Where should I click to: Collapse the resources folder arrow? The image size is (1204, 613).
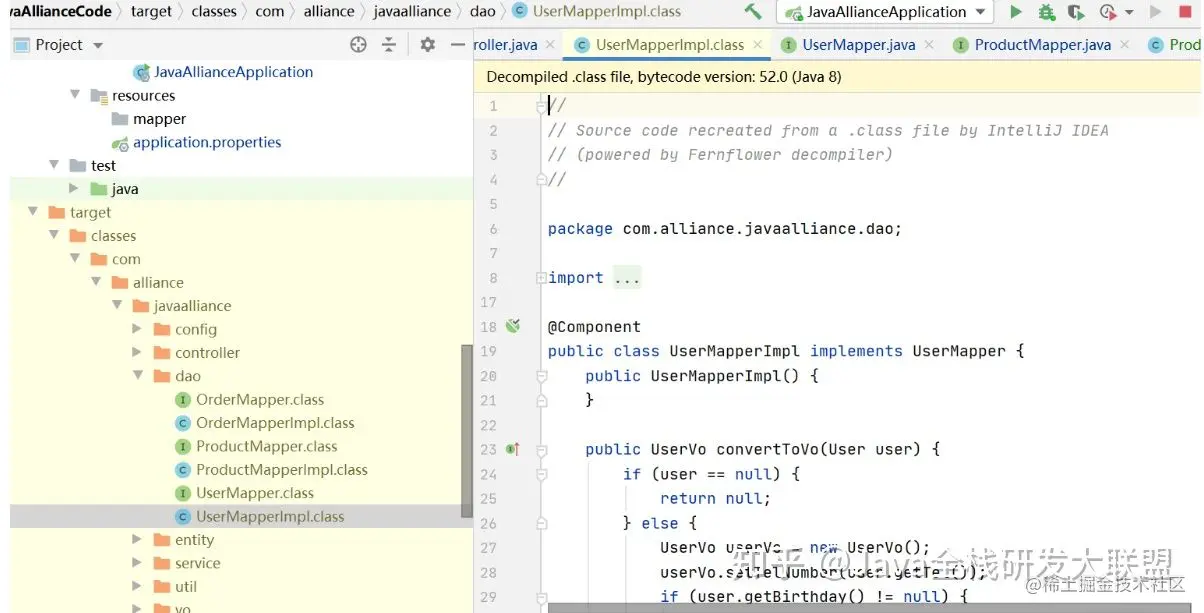click(x=75, y=95)
